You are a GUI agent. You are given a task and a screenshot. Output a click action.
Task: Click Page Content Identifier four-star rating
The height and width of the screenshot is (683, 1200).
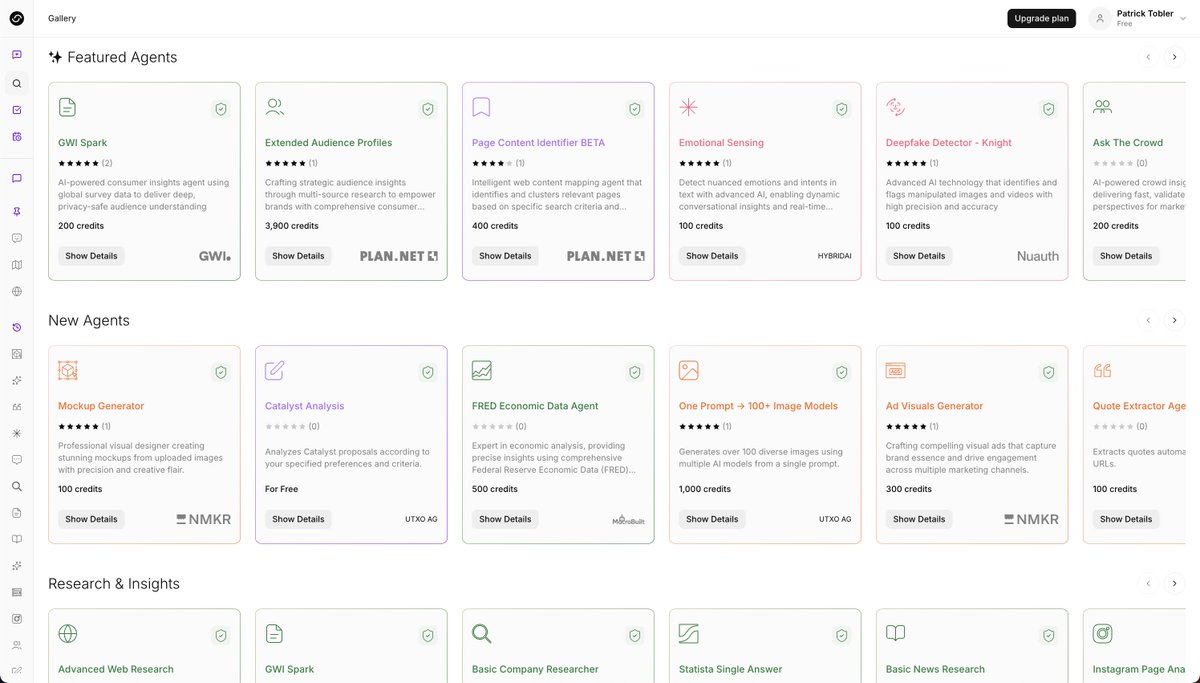492,163
